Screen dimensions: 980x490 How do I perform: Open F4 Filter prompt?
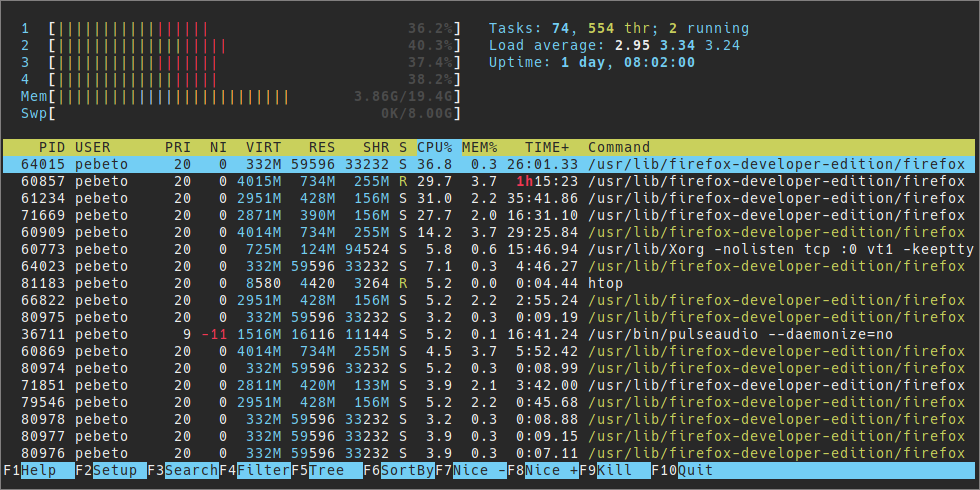[x=254, y=470]
